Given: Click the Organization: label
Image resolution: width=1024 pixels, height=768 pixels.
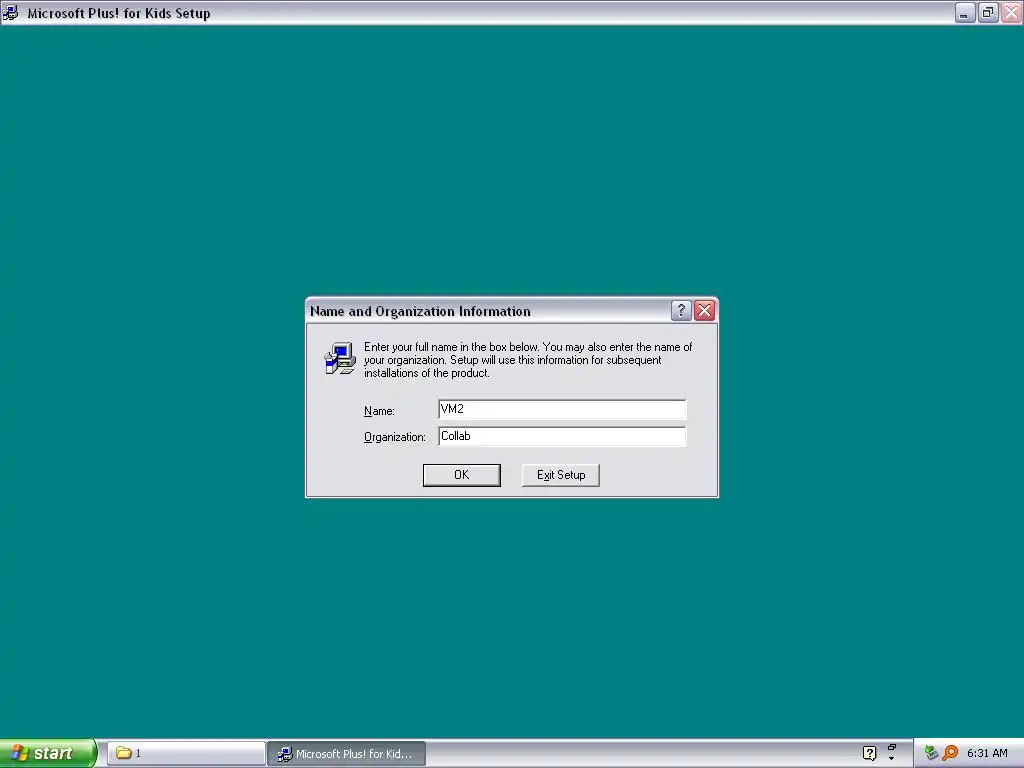Looking at the screenshot, I should (x=394, y=437).
